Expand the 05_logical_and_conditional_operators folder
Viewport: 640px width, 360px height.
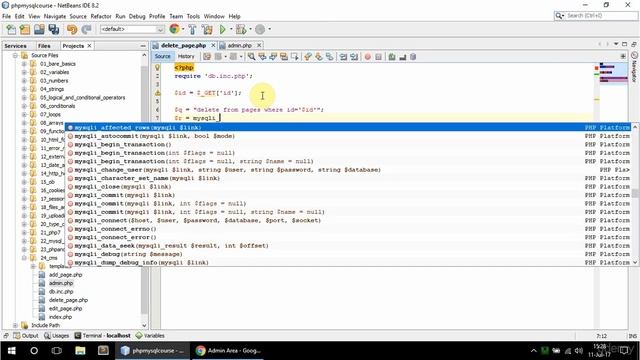tap(24, 98)
